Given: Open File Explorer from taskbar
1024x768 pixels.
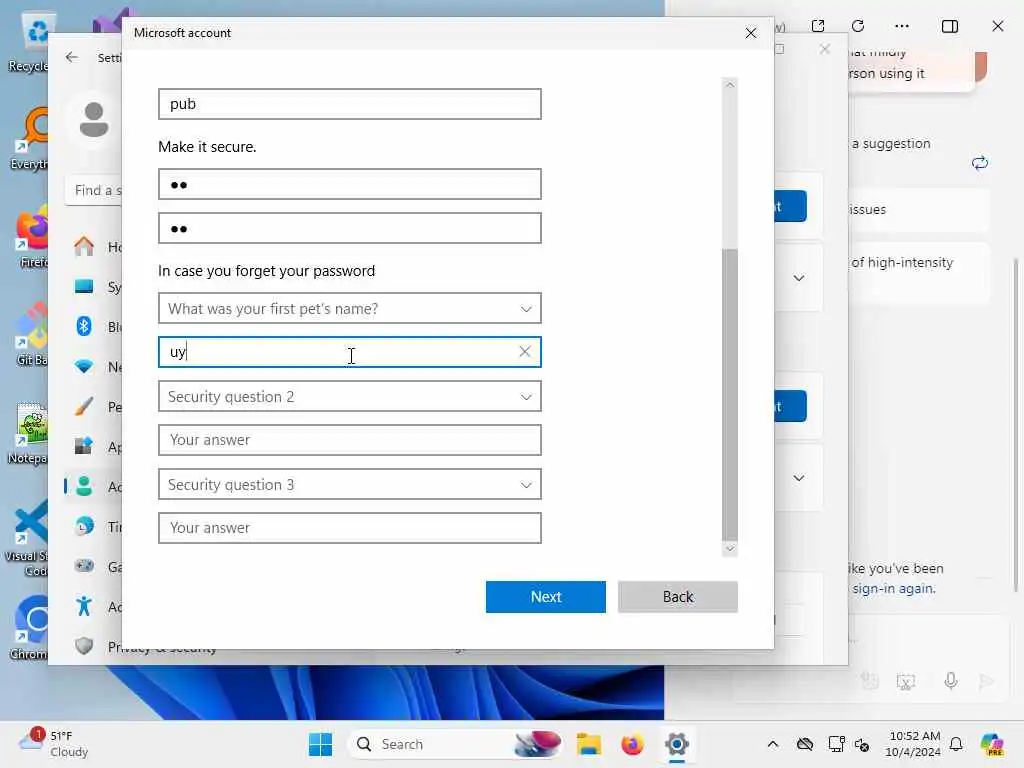Looking at the screenshot, I should (588, 744).
